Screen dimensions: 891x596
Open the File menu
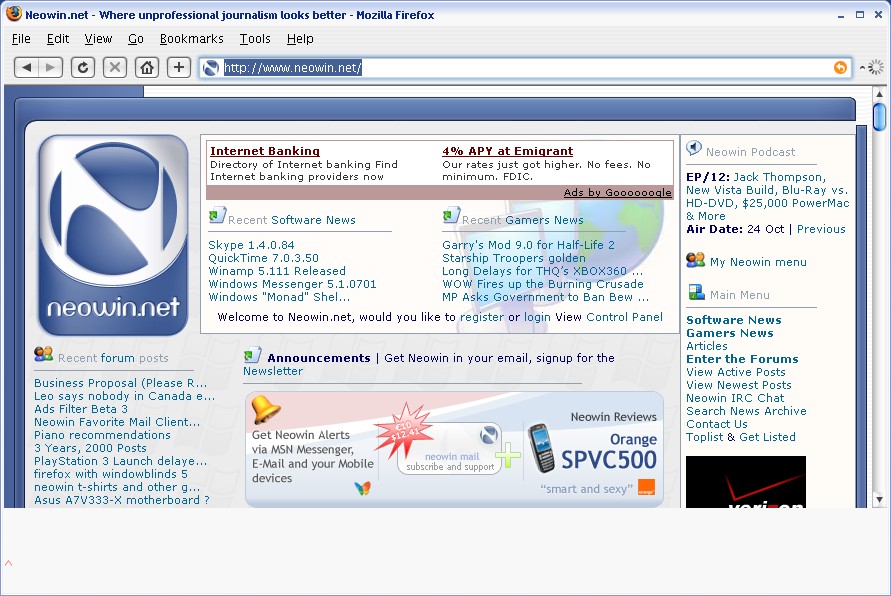point(21,39)
